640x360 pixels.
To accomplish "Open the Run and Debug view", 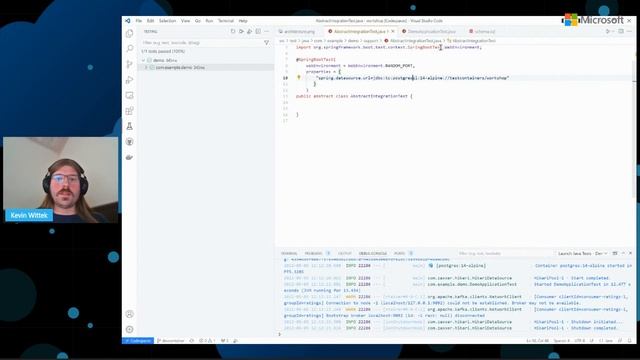I will 129,80.
